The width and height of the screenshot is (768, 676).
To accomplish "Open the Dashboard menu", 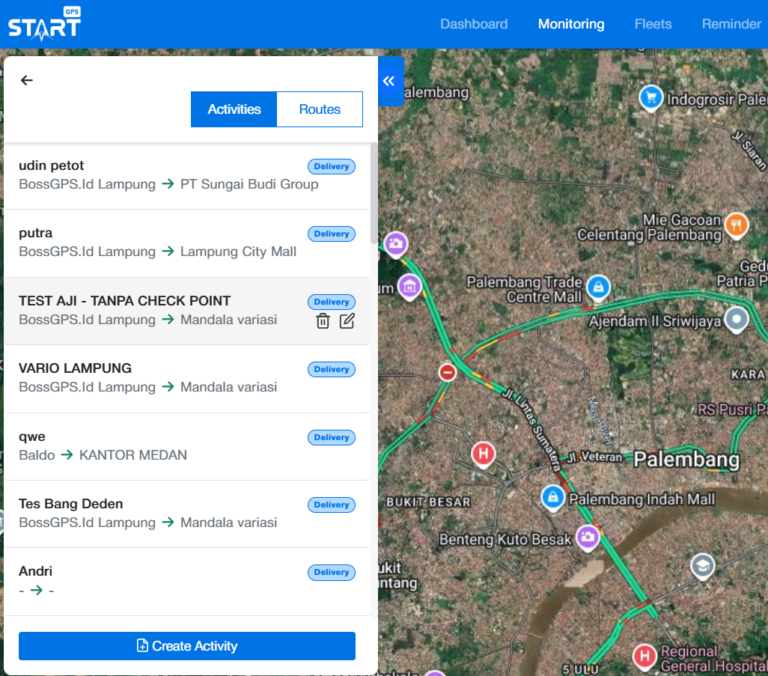I will 474,24.
